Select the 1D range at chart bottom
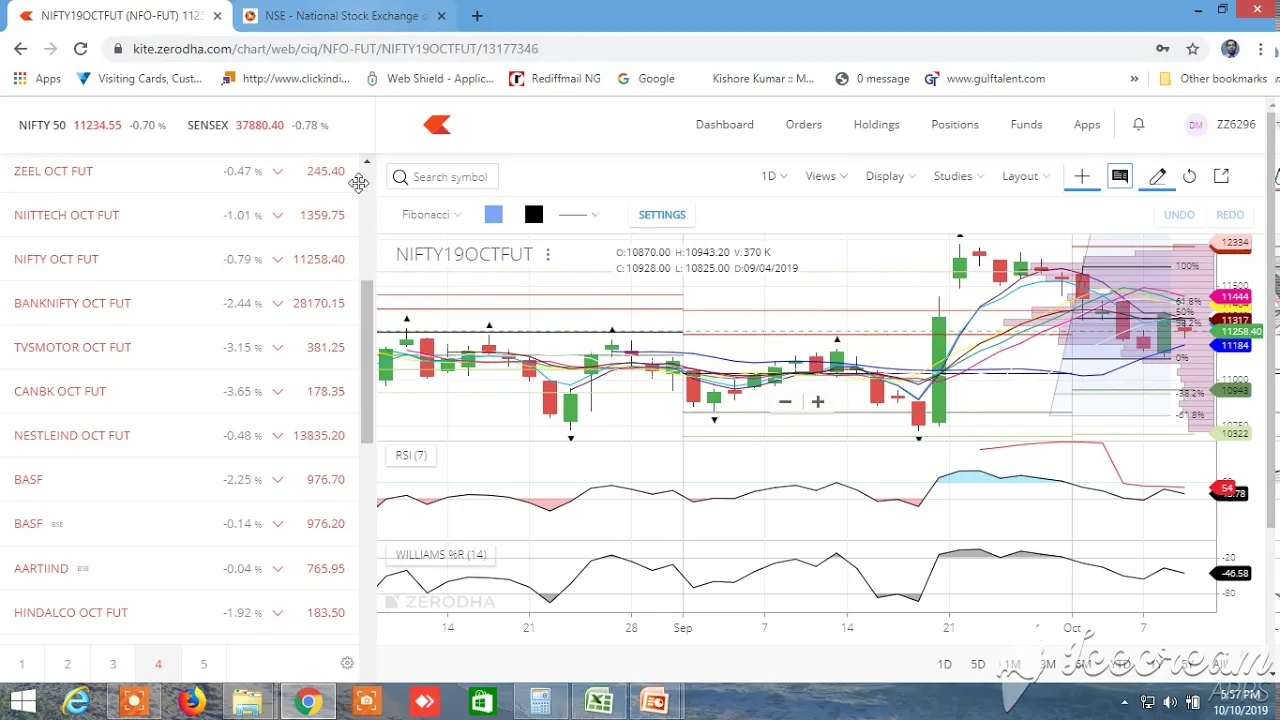This screenshot has width=1280, height=720. 944,664
